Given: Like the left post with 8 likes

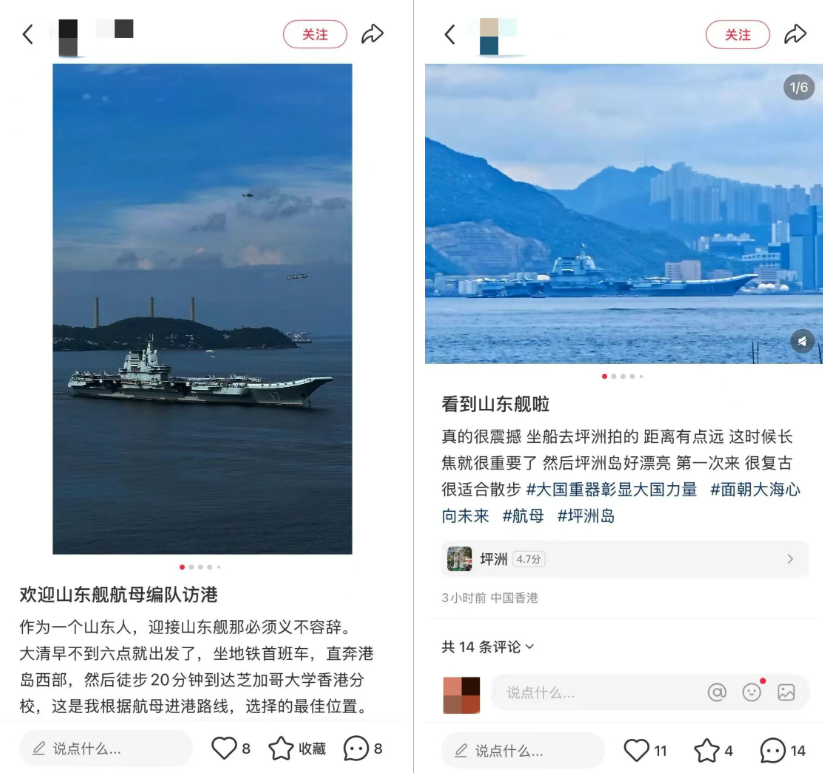Looking at the screenshot, I should point(224,748).
